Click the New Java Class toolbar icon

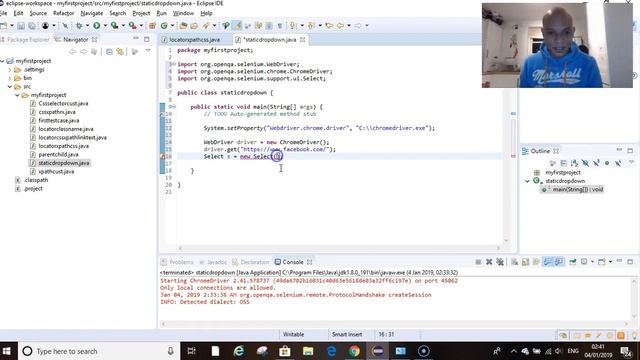coord(164,26)
